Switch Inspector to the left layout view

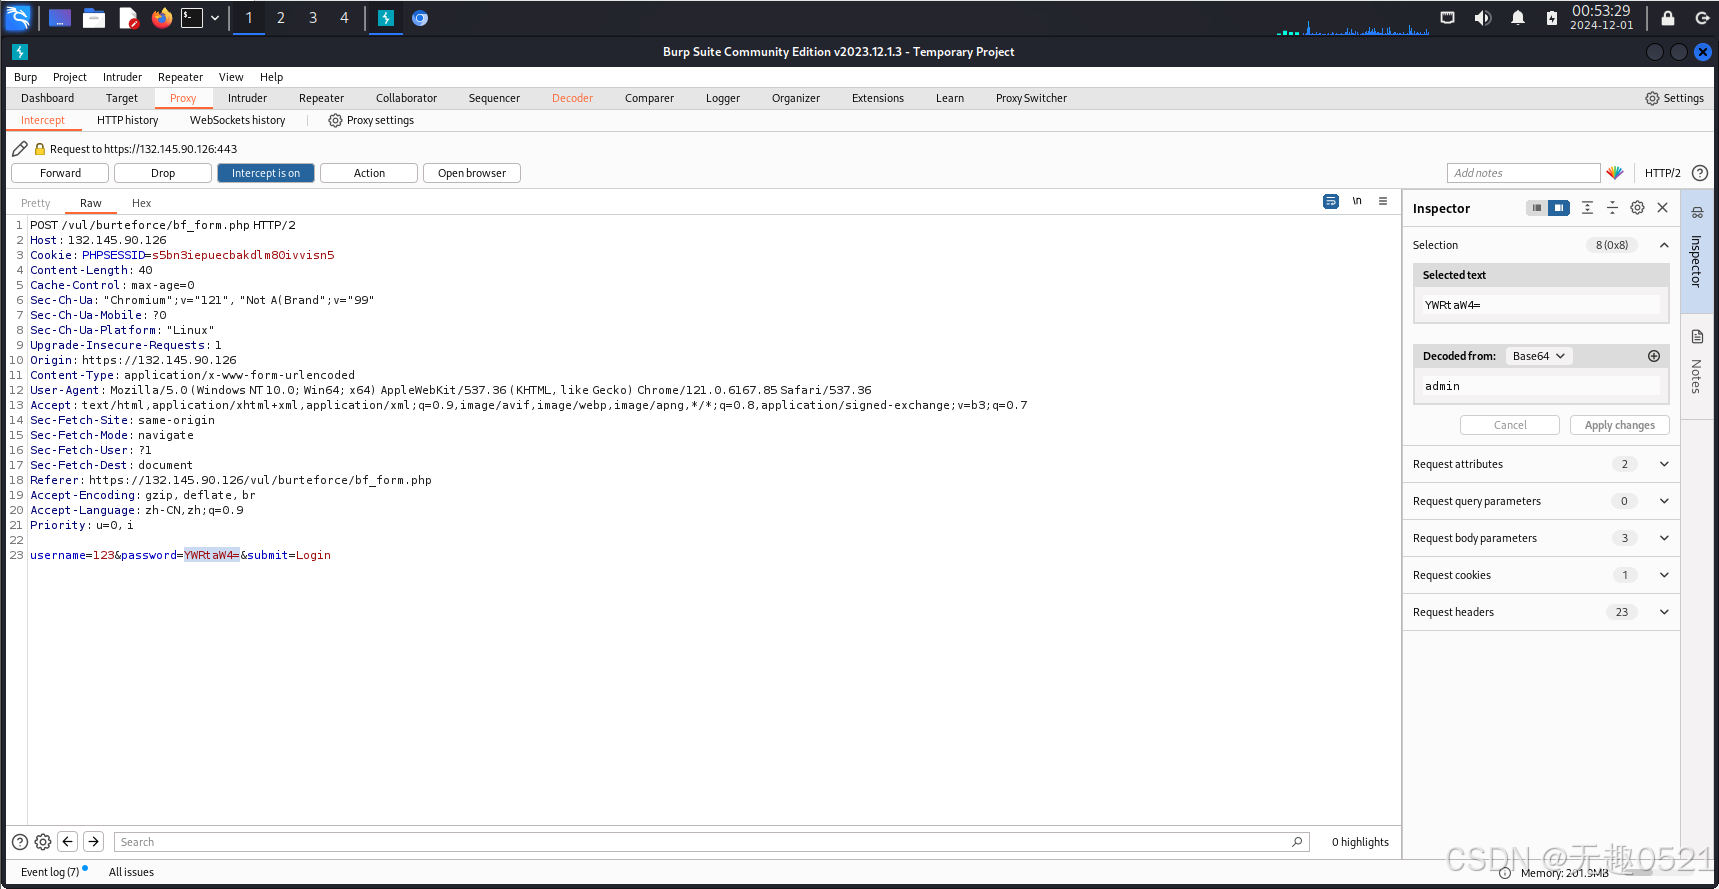[1537, 208]
